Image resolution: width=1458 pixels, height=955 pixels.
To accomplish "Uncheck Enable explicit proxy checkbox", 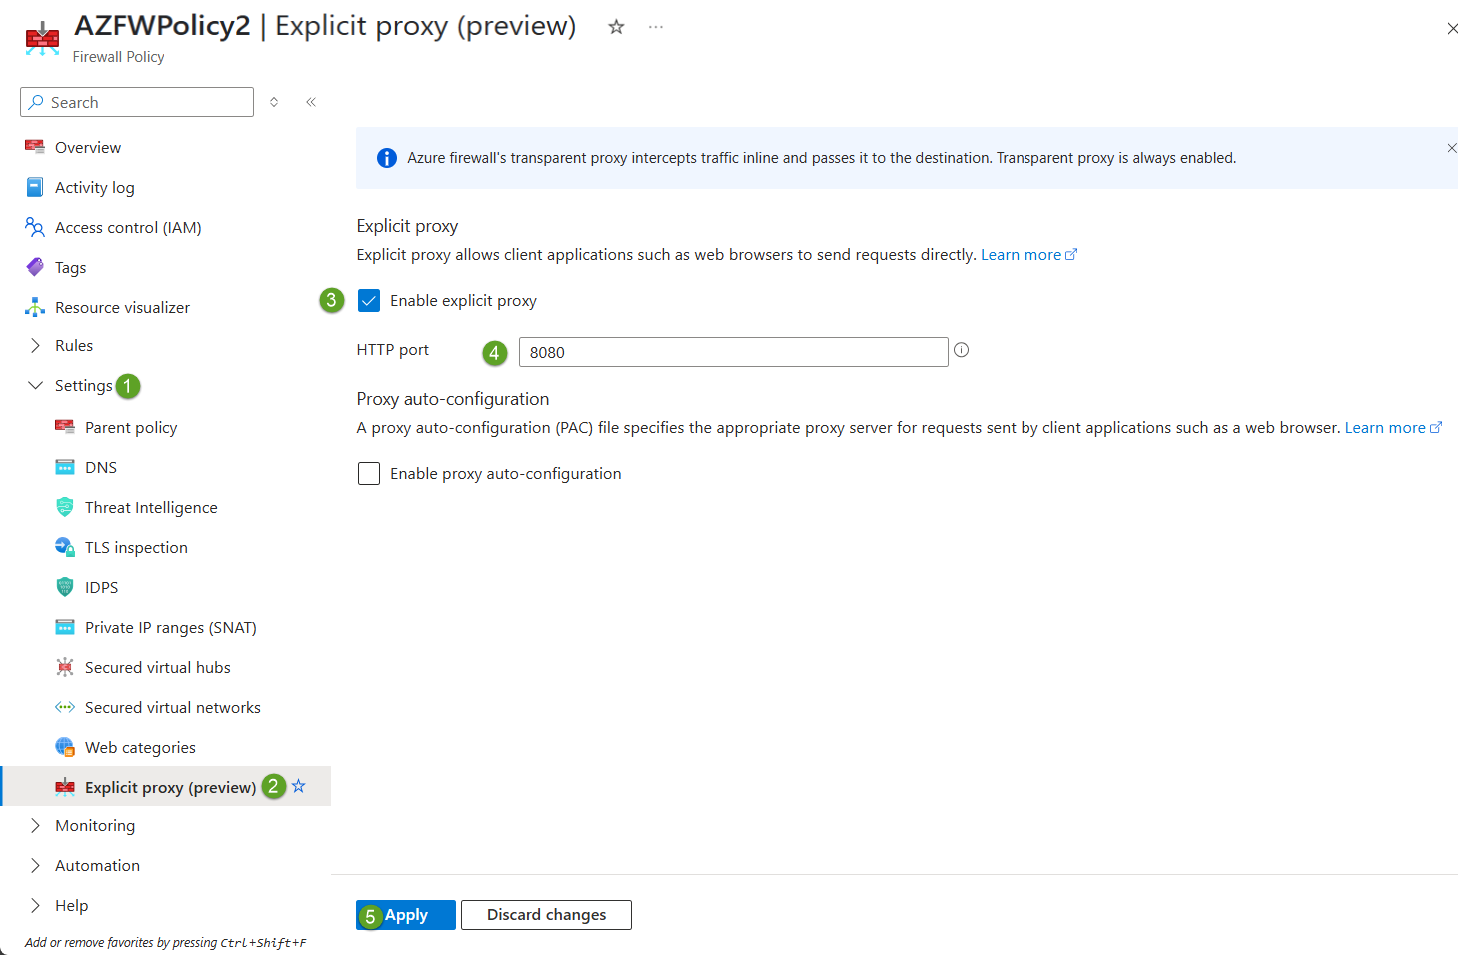I will 369,300.
